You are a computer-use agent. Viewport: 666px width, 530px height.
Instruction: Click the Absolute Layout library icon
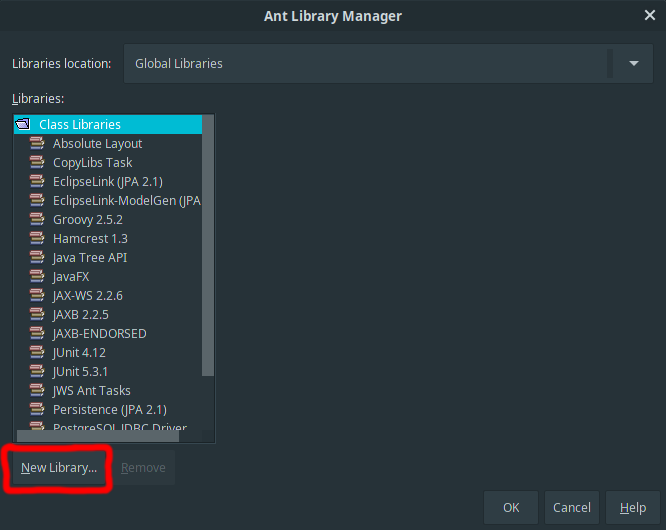click(37, 144)
